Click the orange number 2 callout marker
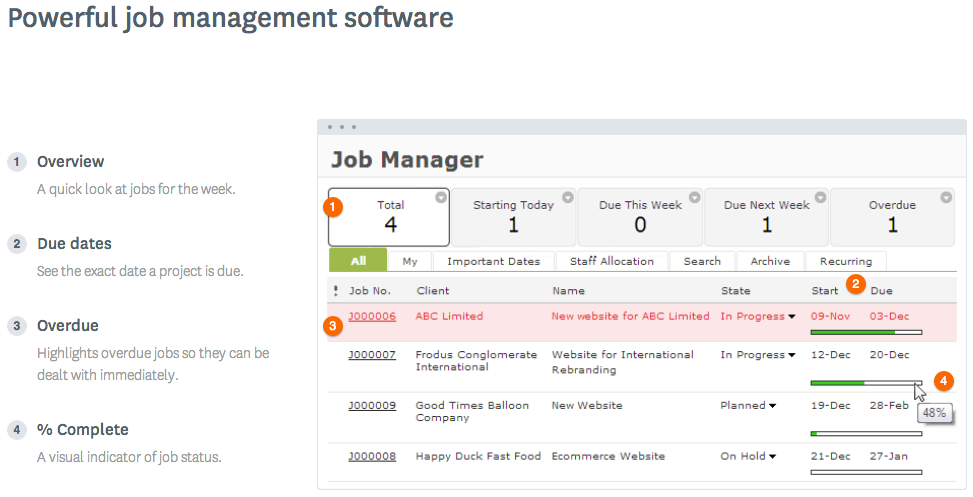The width and height of the screenshot is (973, 497). click(x=855, y=284)
